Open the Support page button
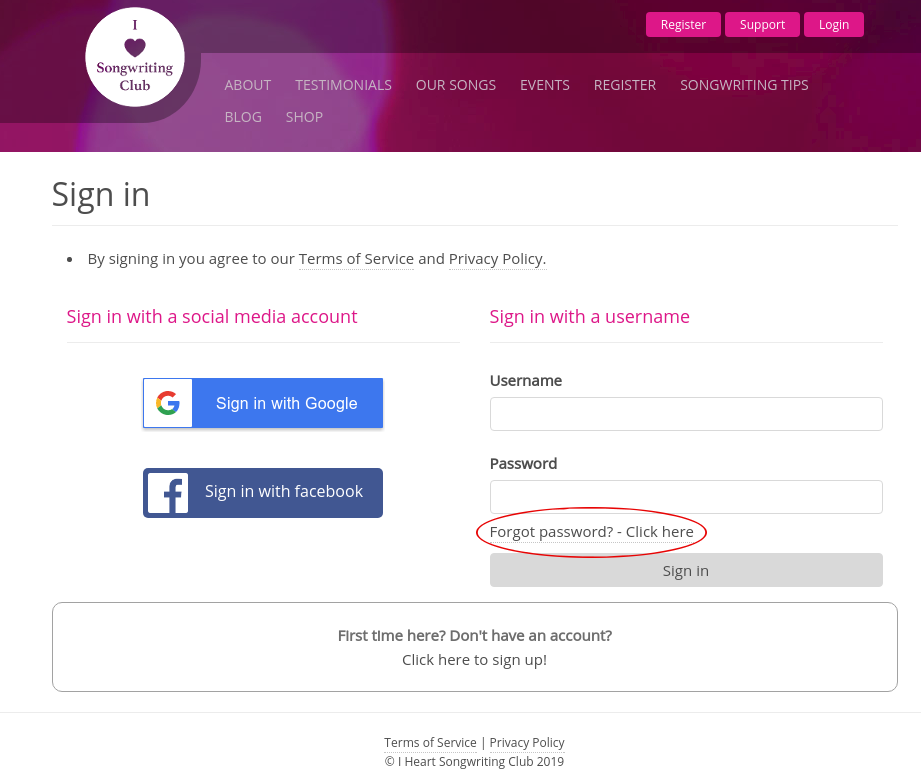921x784 pixels. 762,25
